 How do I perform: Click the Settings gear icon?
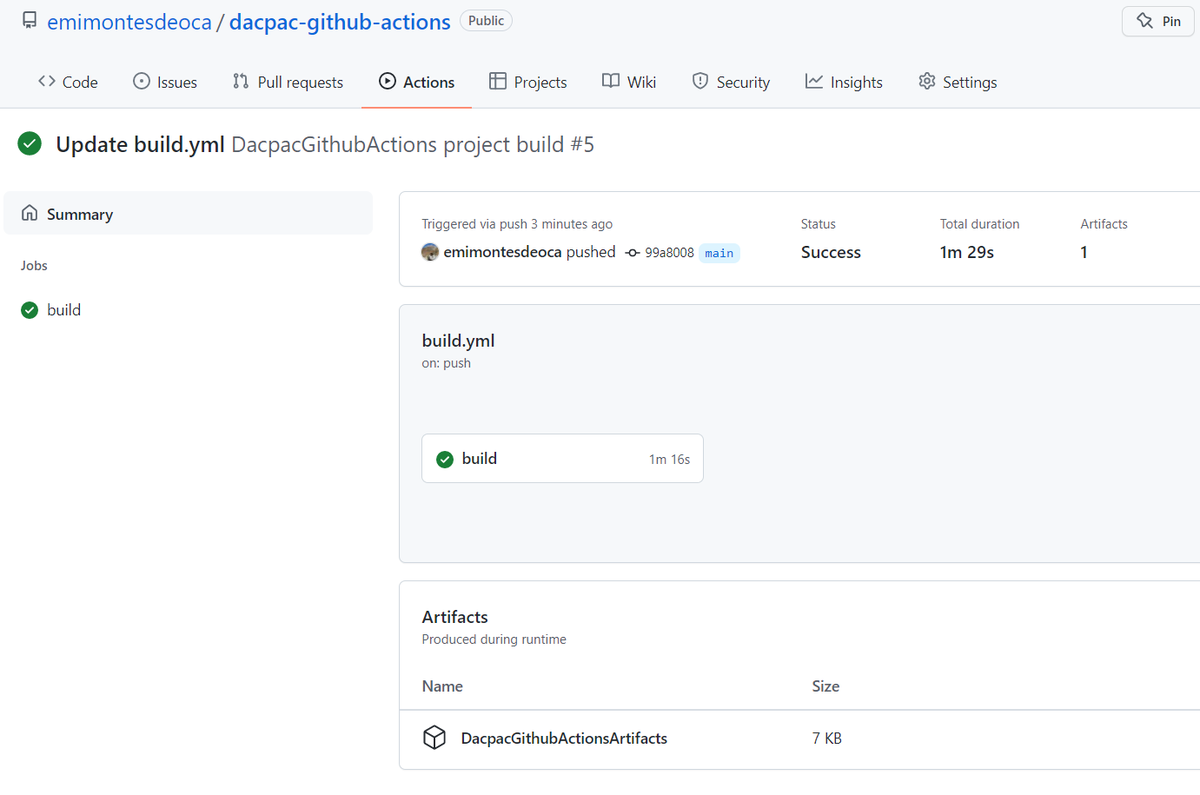tap(927, 82)
